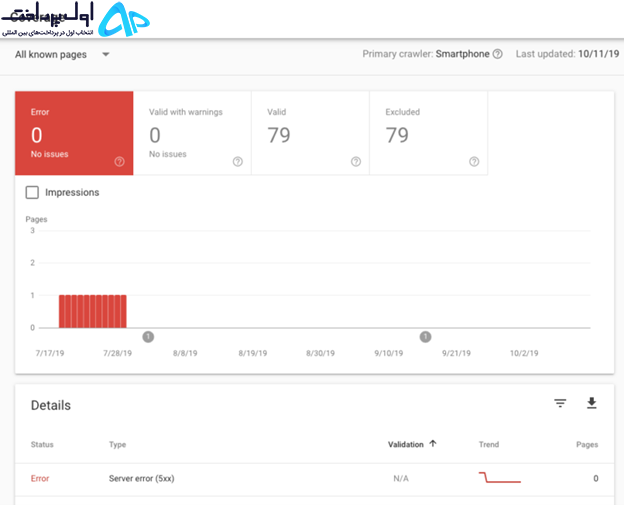Sort by the Validation column header
Image resolution: width=624 pixels, height=505 pixels.
406,445
